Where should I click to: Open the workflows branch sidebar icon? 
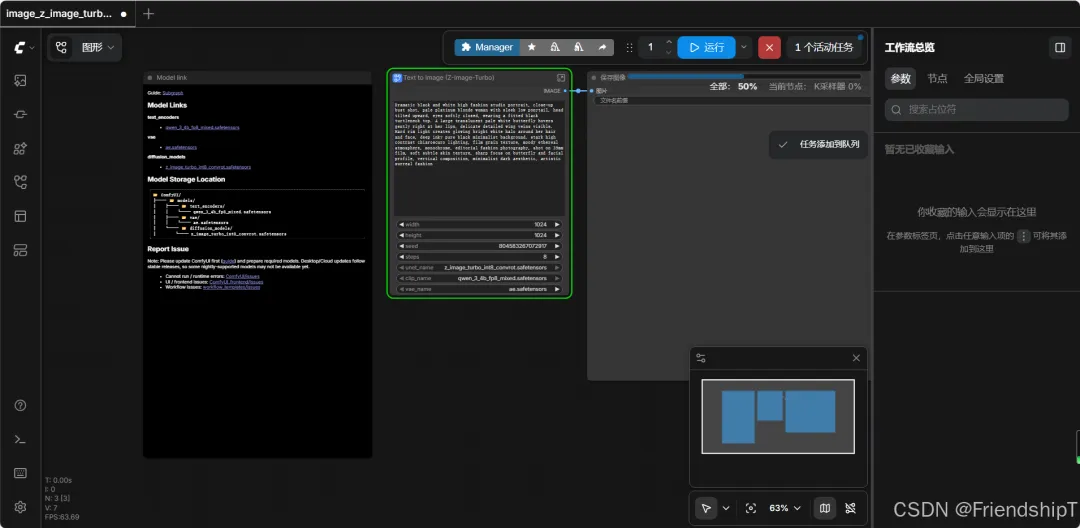click(20, 182)
